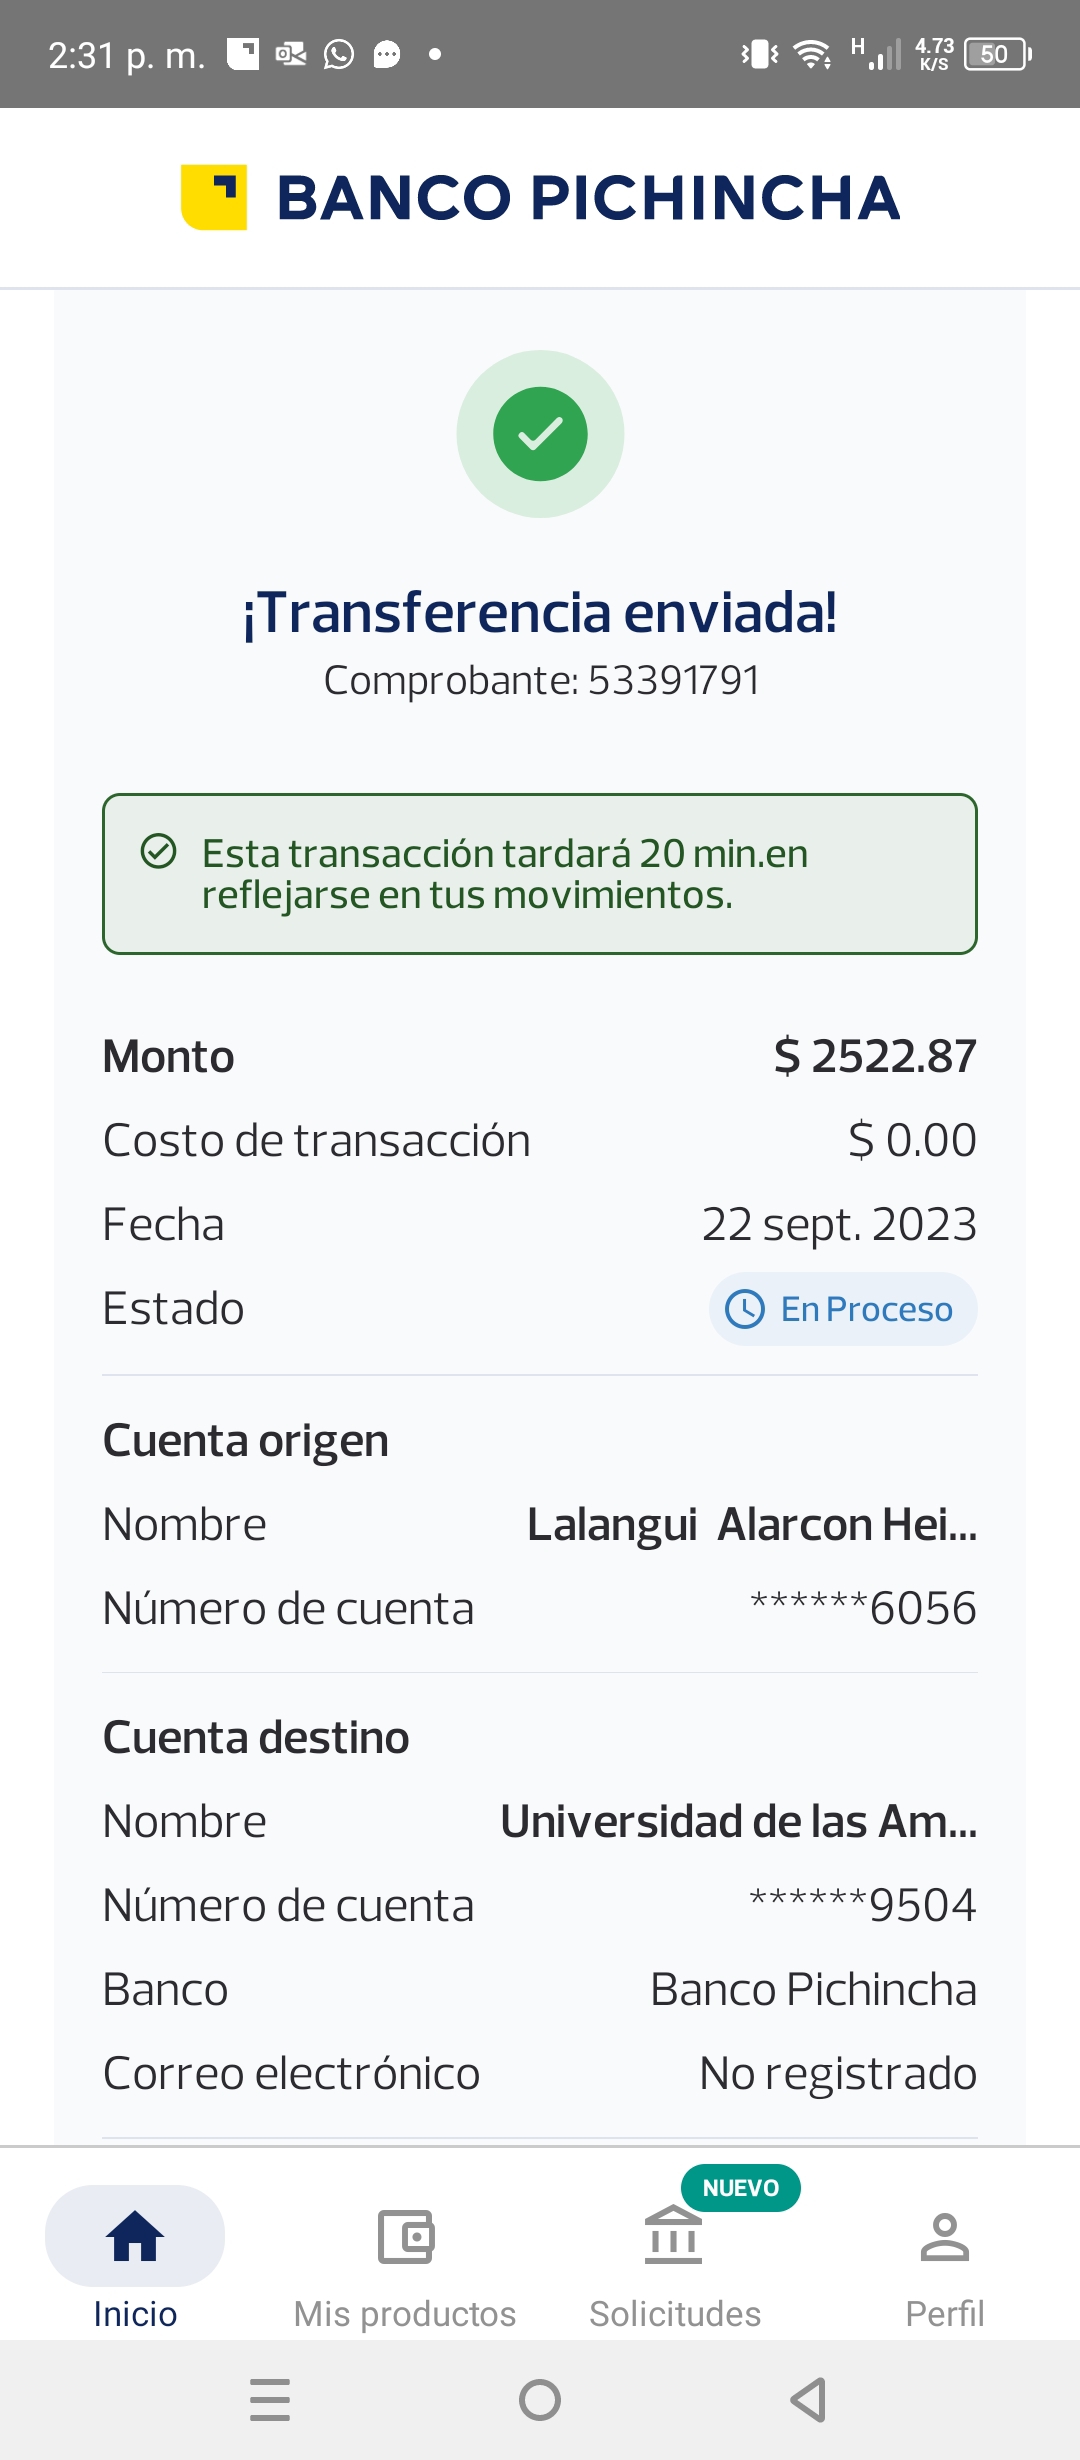
Task: Open Android recent apps menu button
Action: click(x=270, y=2400)
